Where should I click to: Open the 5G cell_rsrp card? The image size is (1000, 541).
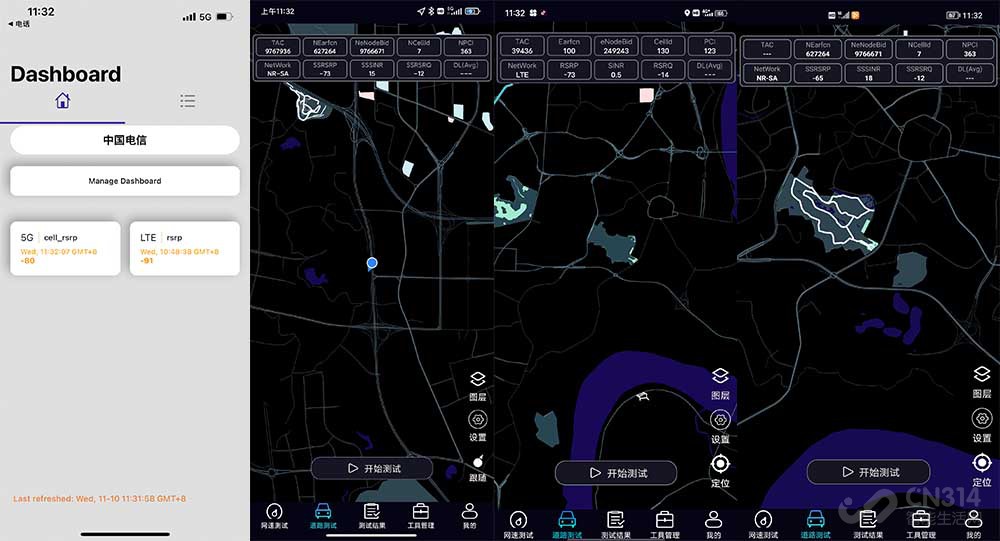point(65,248)
